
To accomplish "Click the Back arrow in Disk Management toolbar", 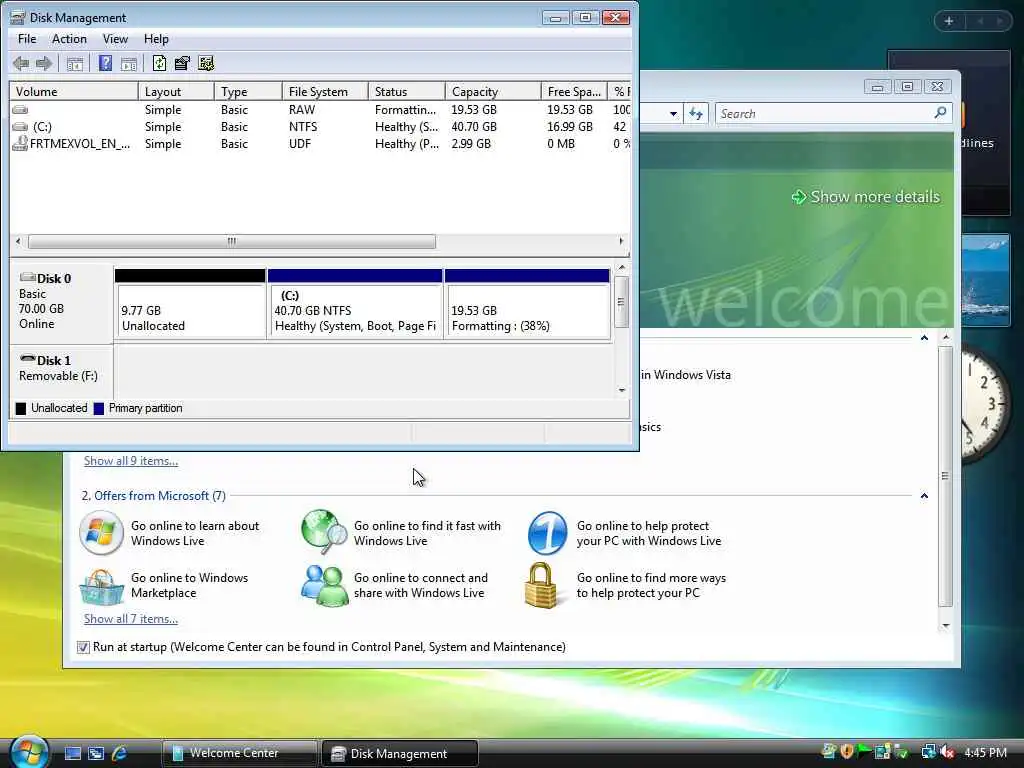I will pyautogui.click(x=21, y=63).
